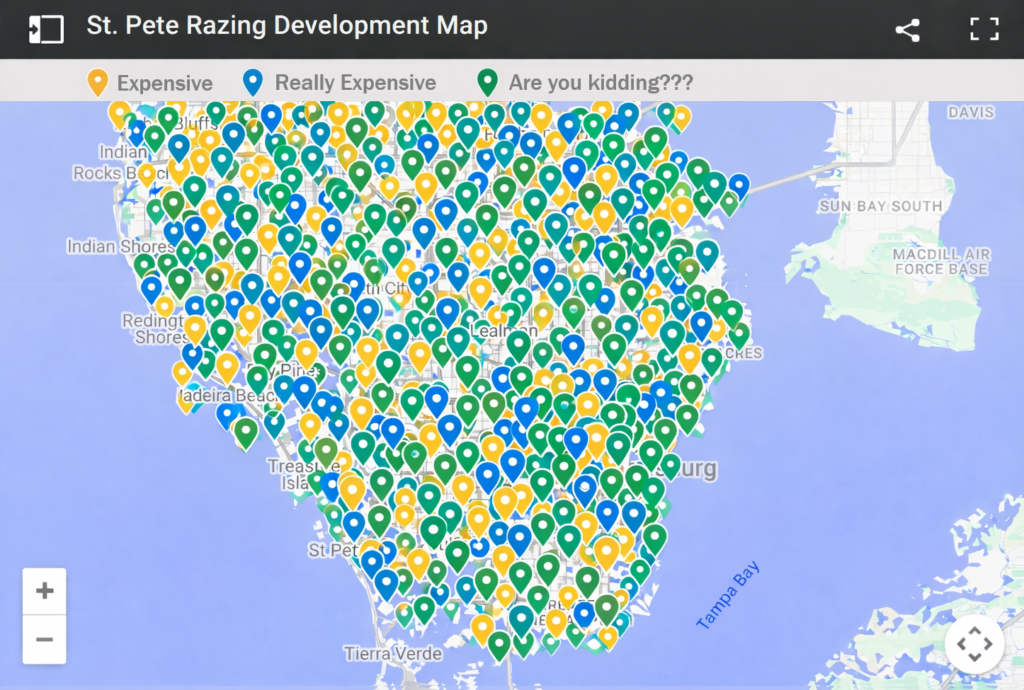Image resolution: width=1024 pixels, height=690 pixels.
Task: Click the pan direction control
Action: pos(974,644)
